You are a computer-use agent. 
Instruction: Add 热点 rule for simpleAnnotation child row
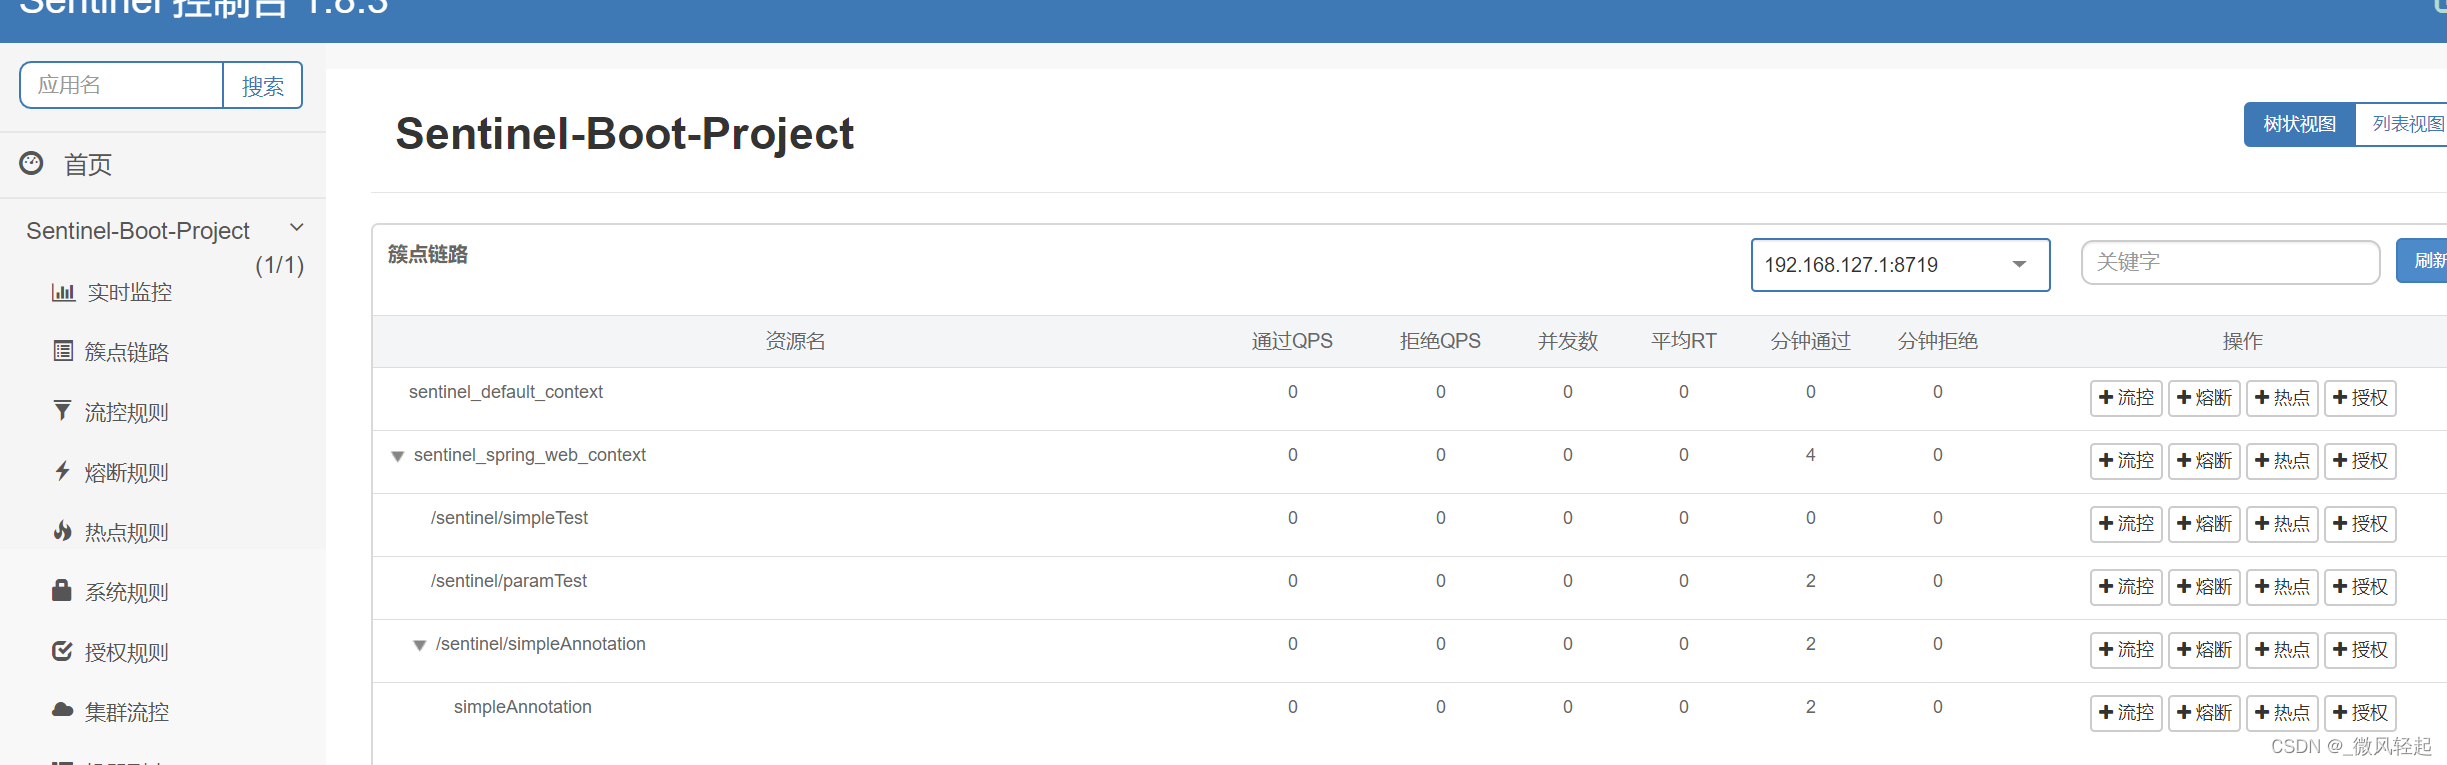point(2282,713)
